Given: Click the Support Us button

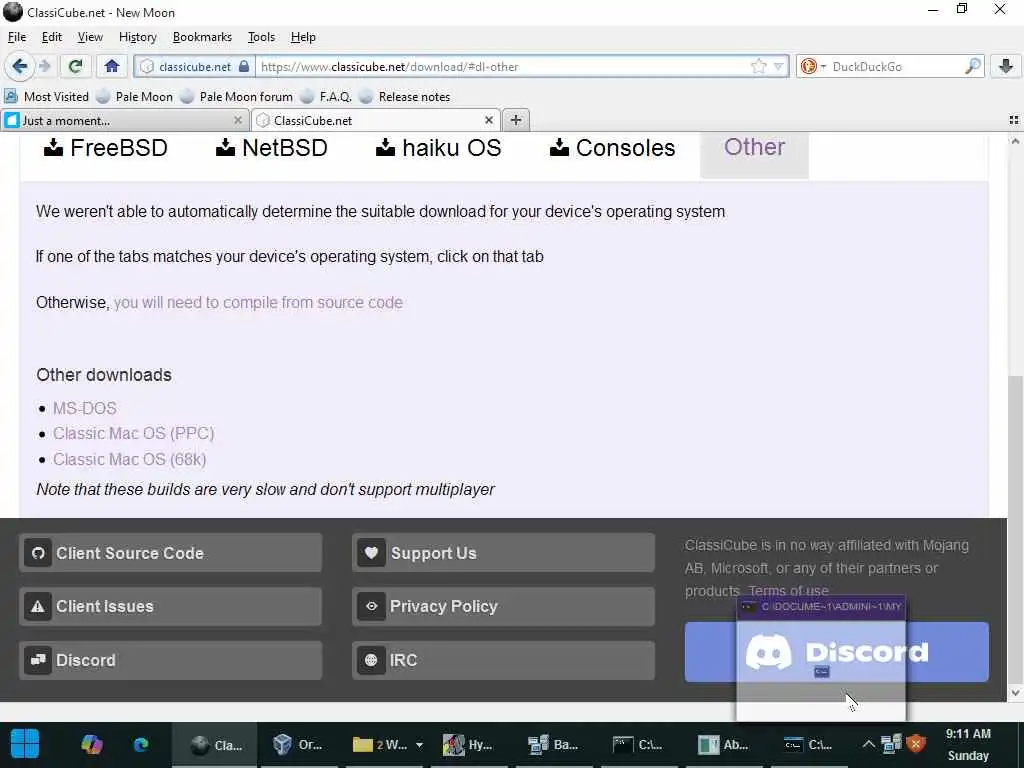Looking at the screenshot, I should click(503, 553).
